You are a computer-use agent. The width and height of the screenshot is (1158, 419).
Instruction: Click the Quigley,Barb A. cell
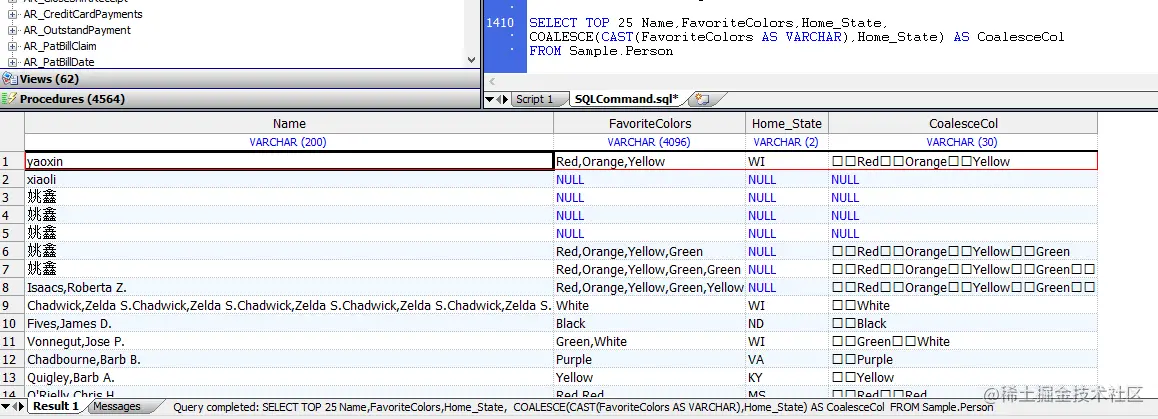[289, 378]
